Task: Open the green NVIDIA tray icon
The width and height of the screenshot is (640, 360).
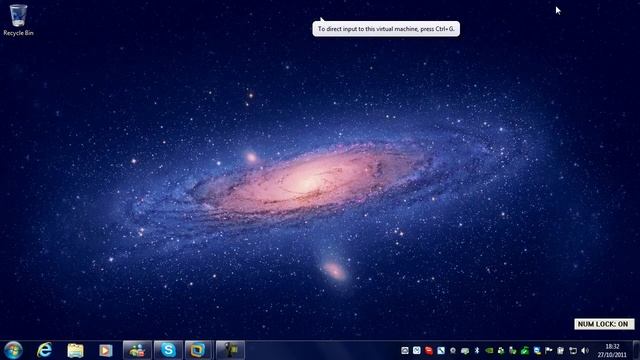Action: 489,351
